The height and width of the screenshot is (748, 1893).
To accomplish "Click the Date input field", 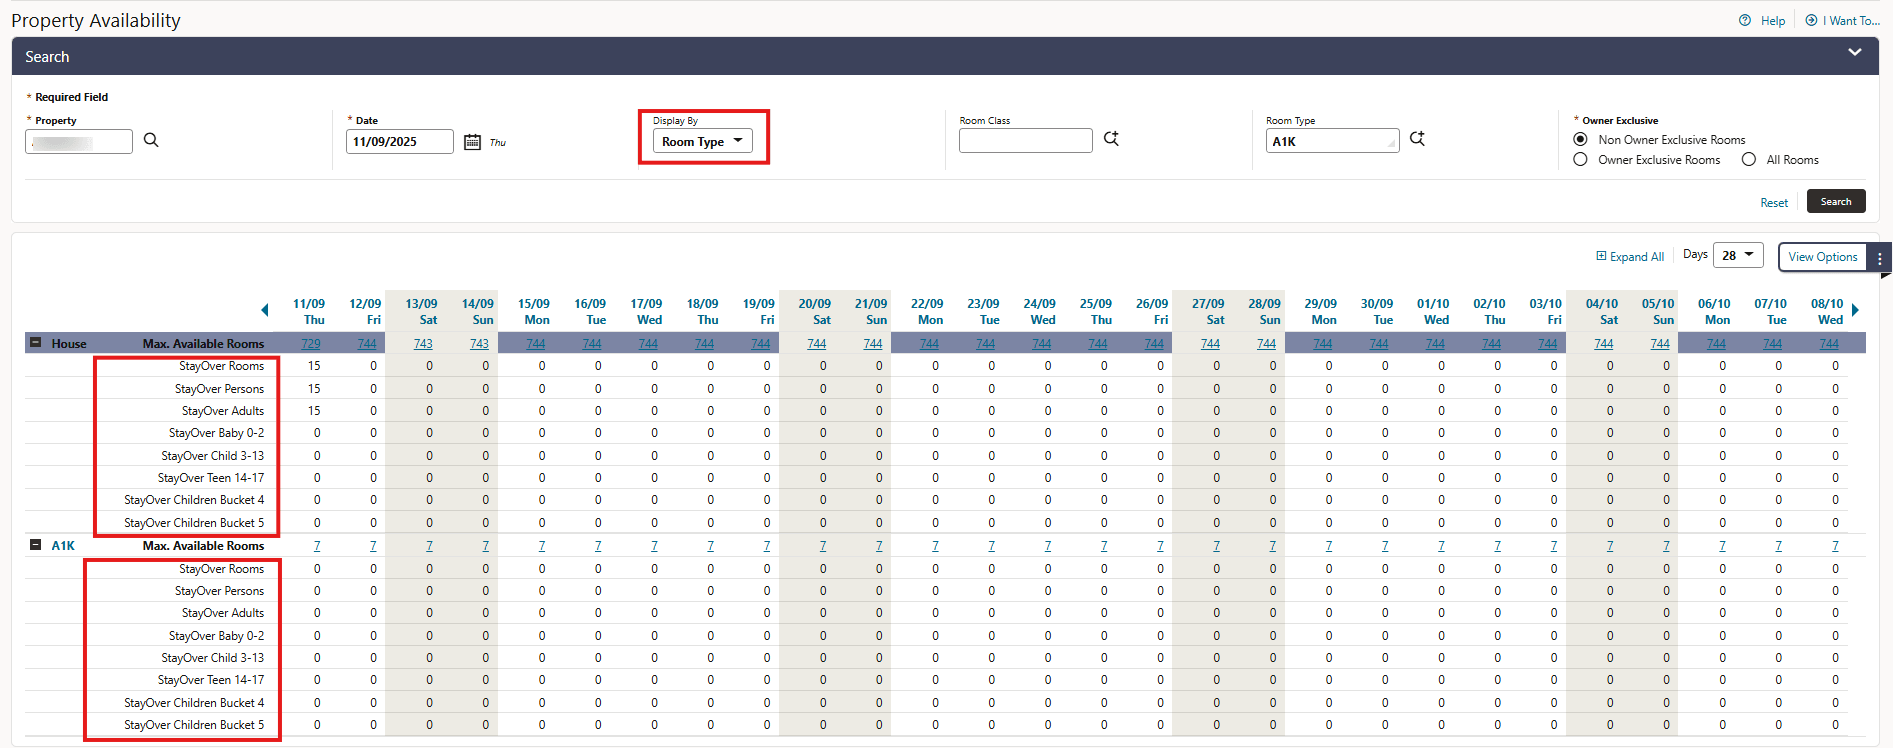I will tap(400, 142).
